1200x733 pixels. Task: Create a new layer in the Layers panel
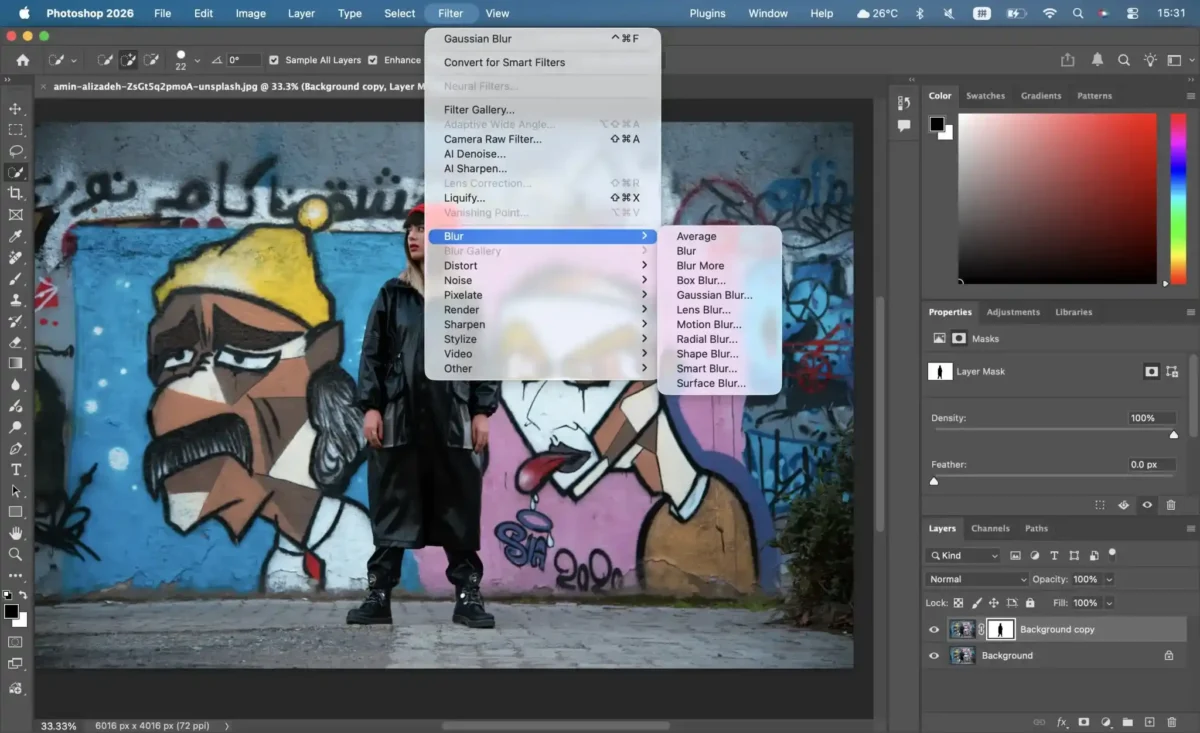pos(1148,721)
